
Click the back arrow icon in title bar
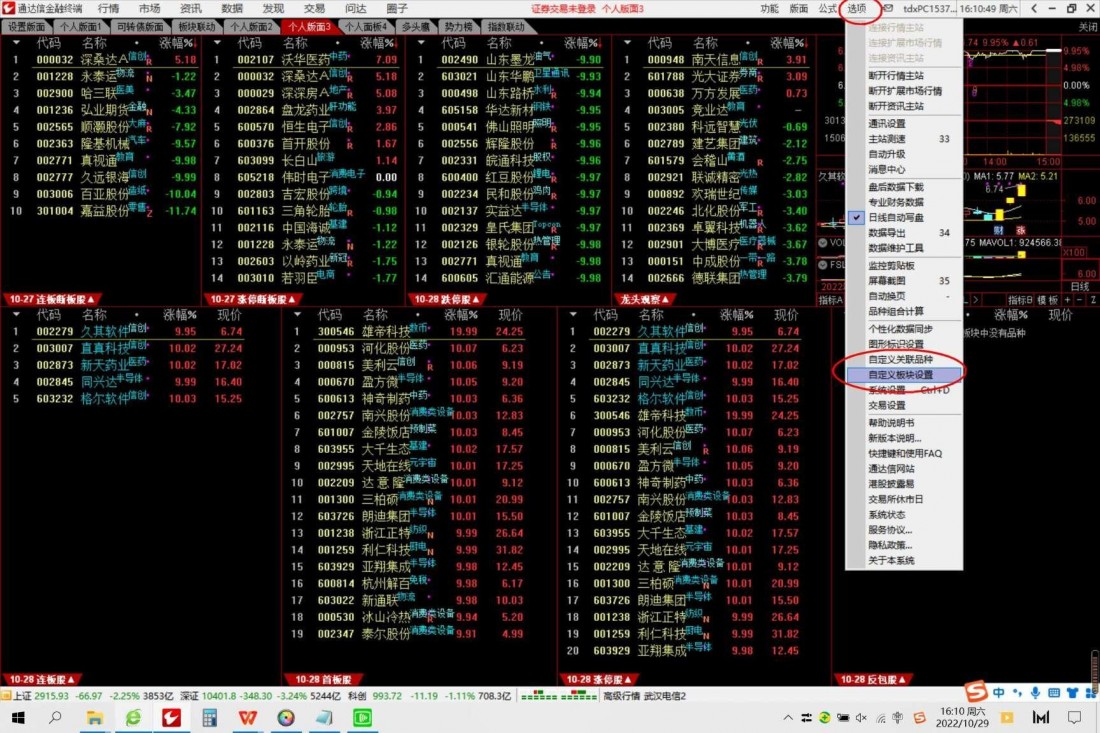[x=1034, y=8]
